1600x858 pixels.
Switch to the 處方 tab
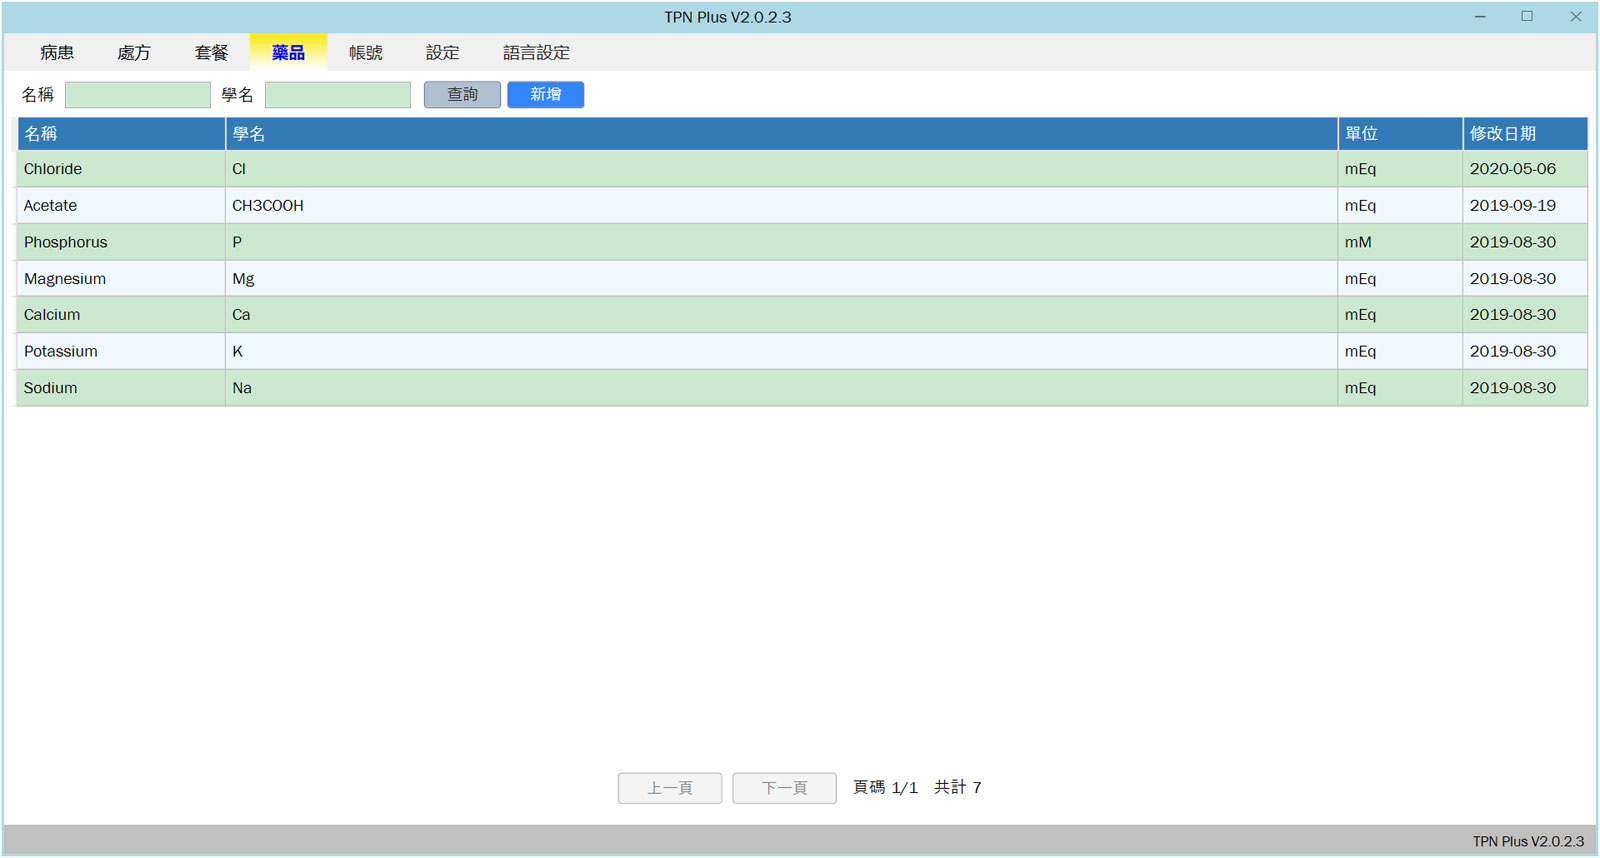click(x=134, y=53)
